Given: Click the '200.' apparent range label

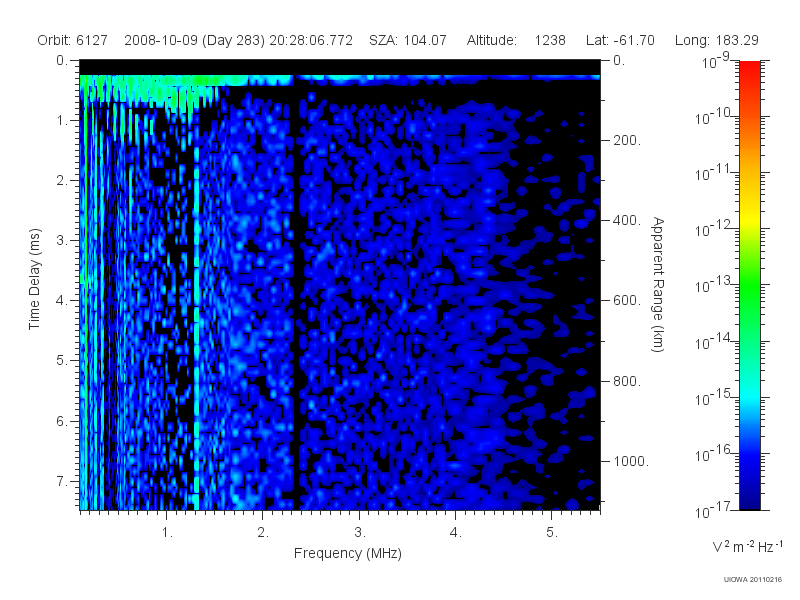Looking at the screenshot, I should coord(626,140).
